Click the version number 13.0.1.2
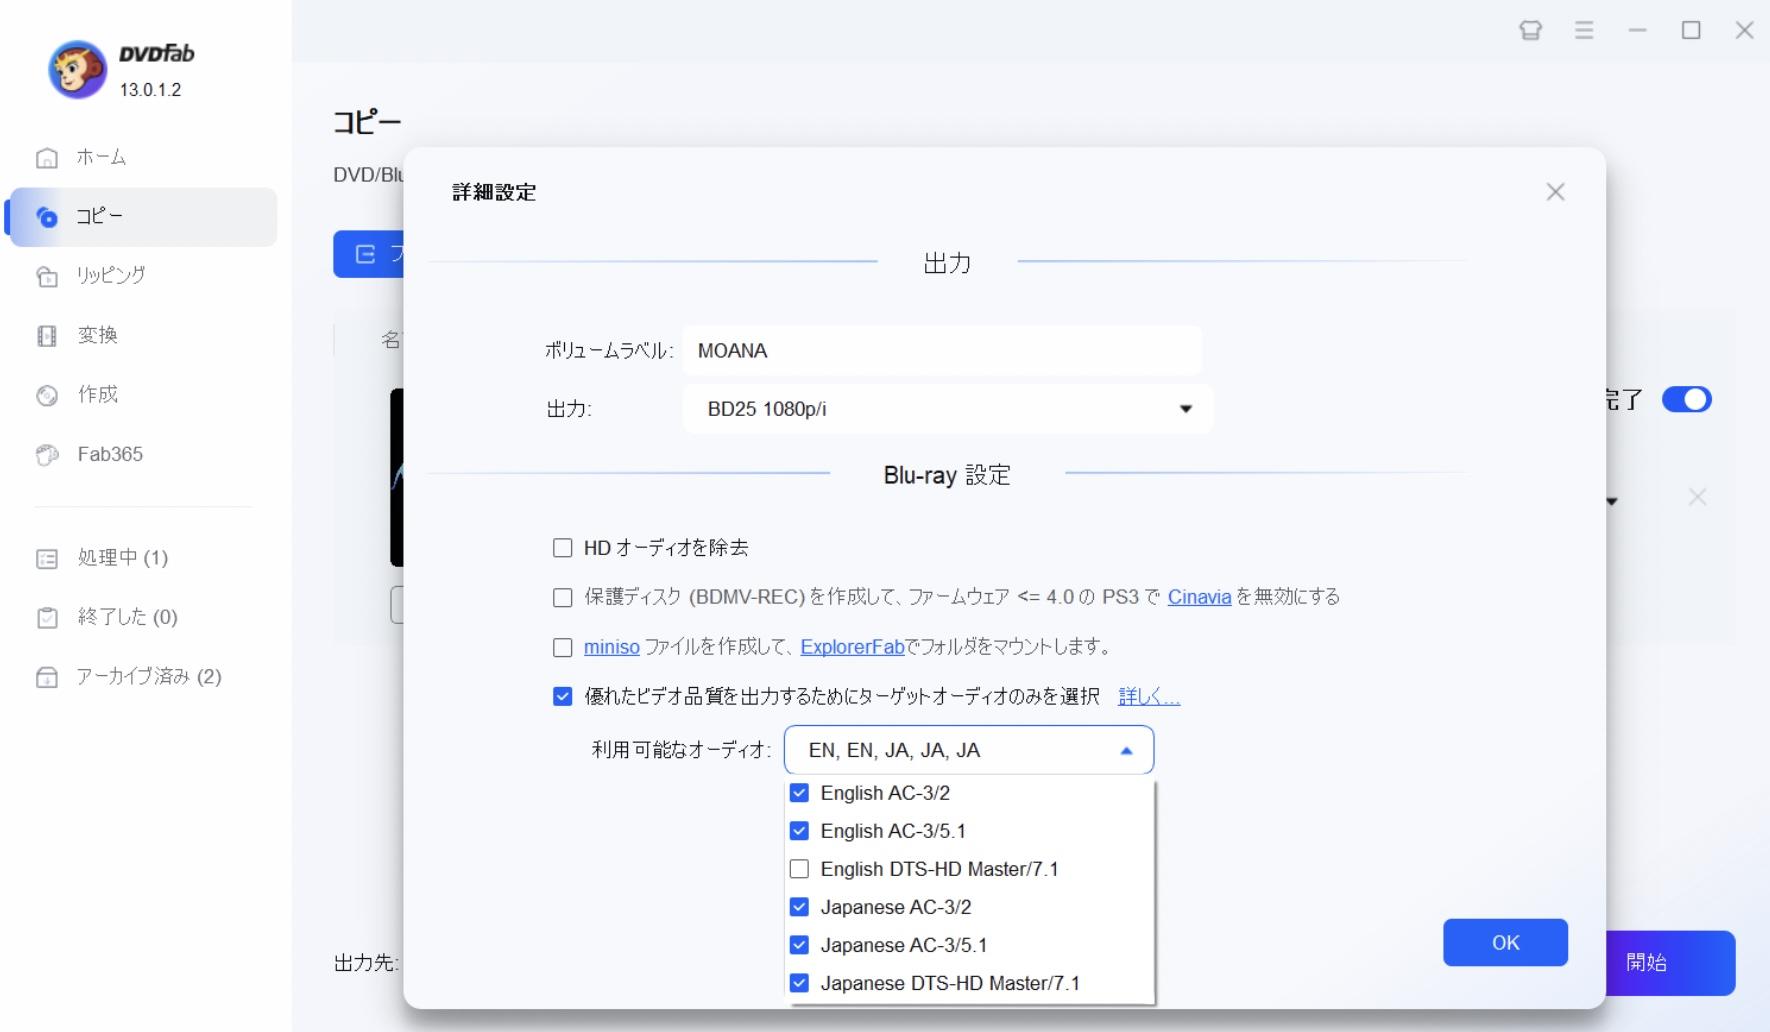Screen dimensions: 1770x1032 pyautogui.click(x=150, y=90)
